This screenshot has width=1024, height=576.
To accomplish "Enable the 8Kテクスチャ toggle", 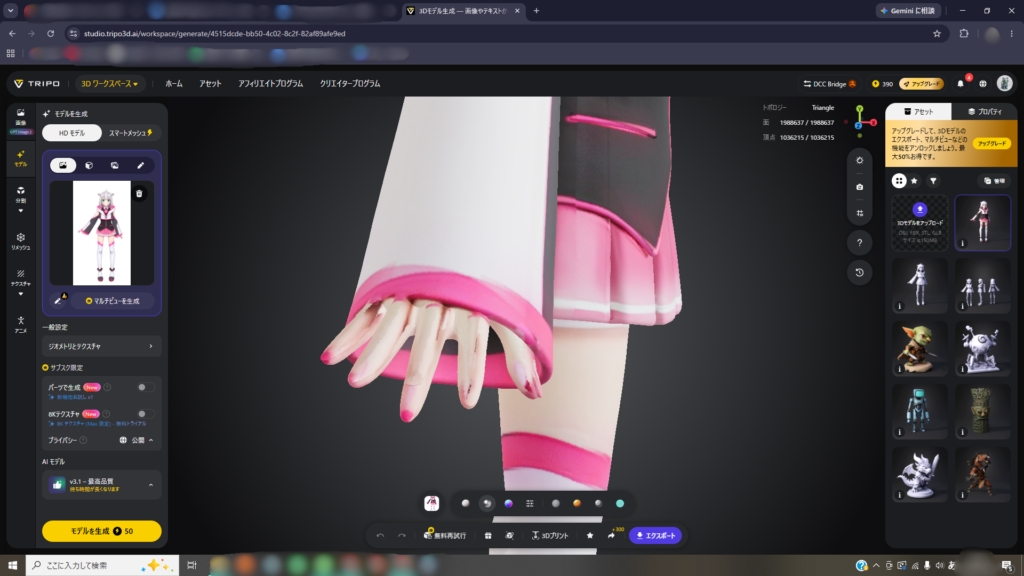I will tap(146, 413).
